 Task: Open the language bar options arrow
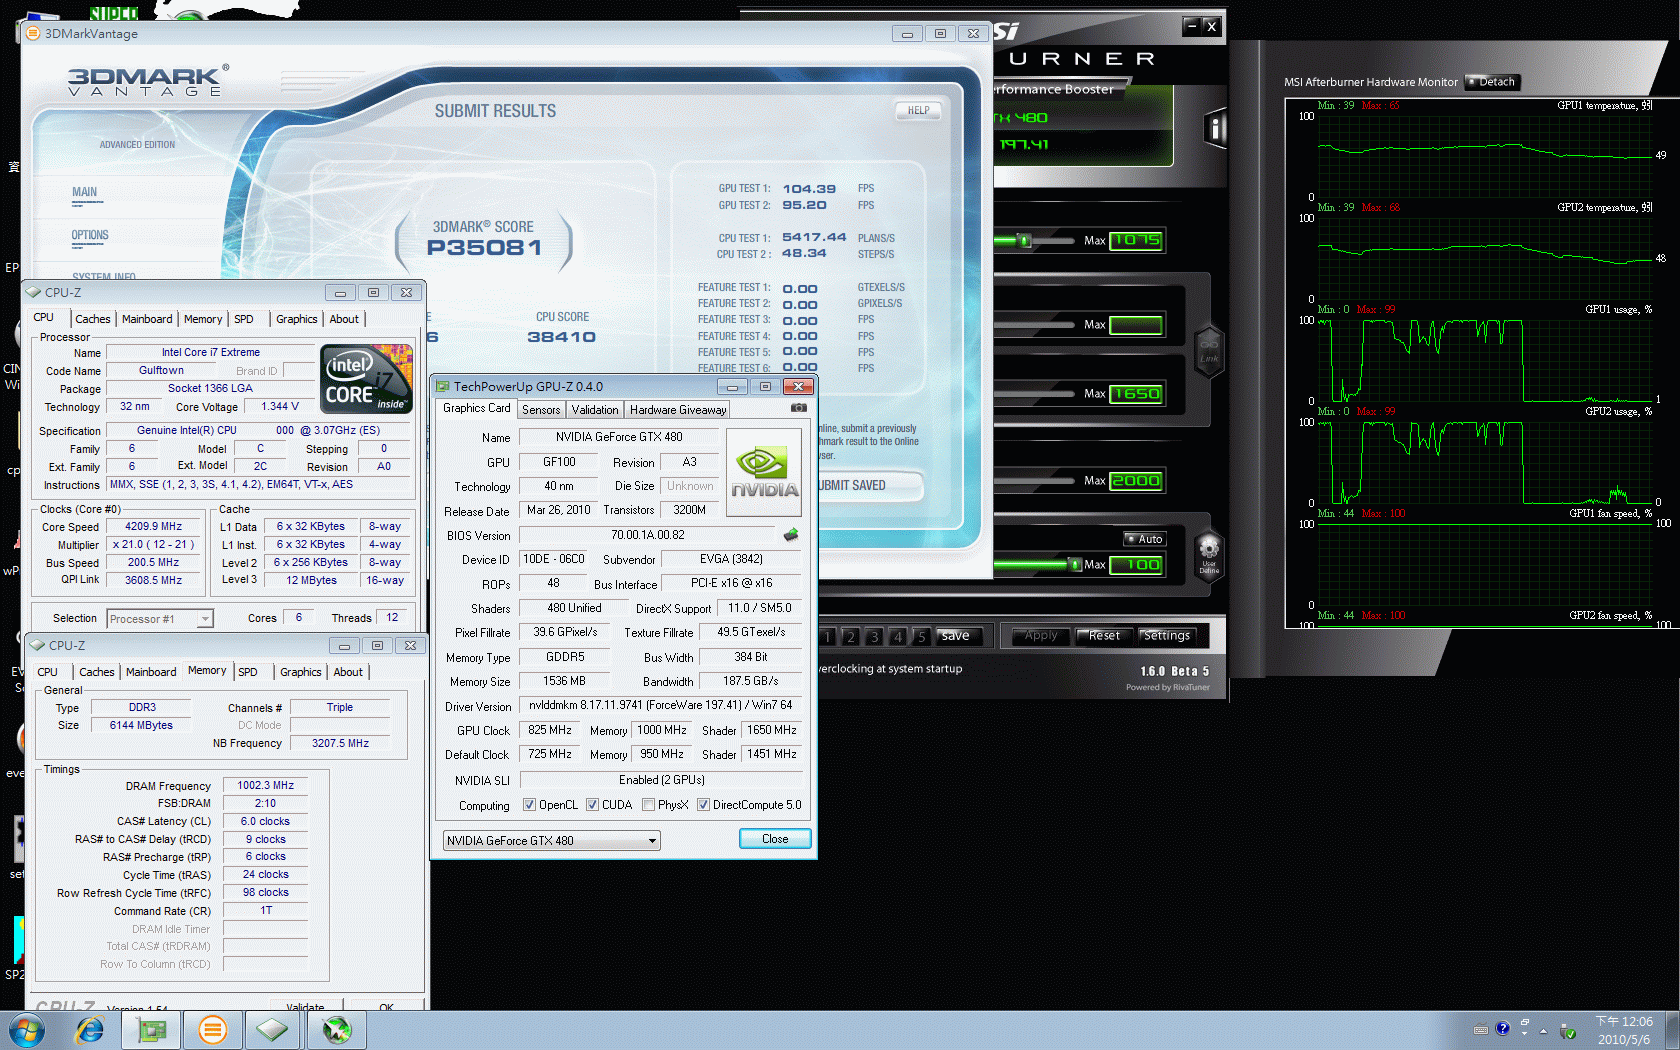tap(1525, 1034)
